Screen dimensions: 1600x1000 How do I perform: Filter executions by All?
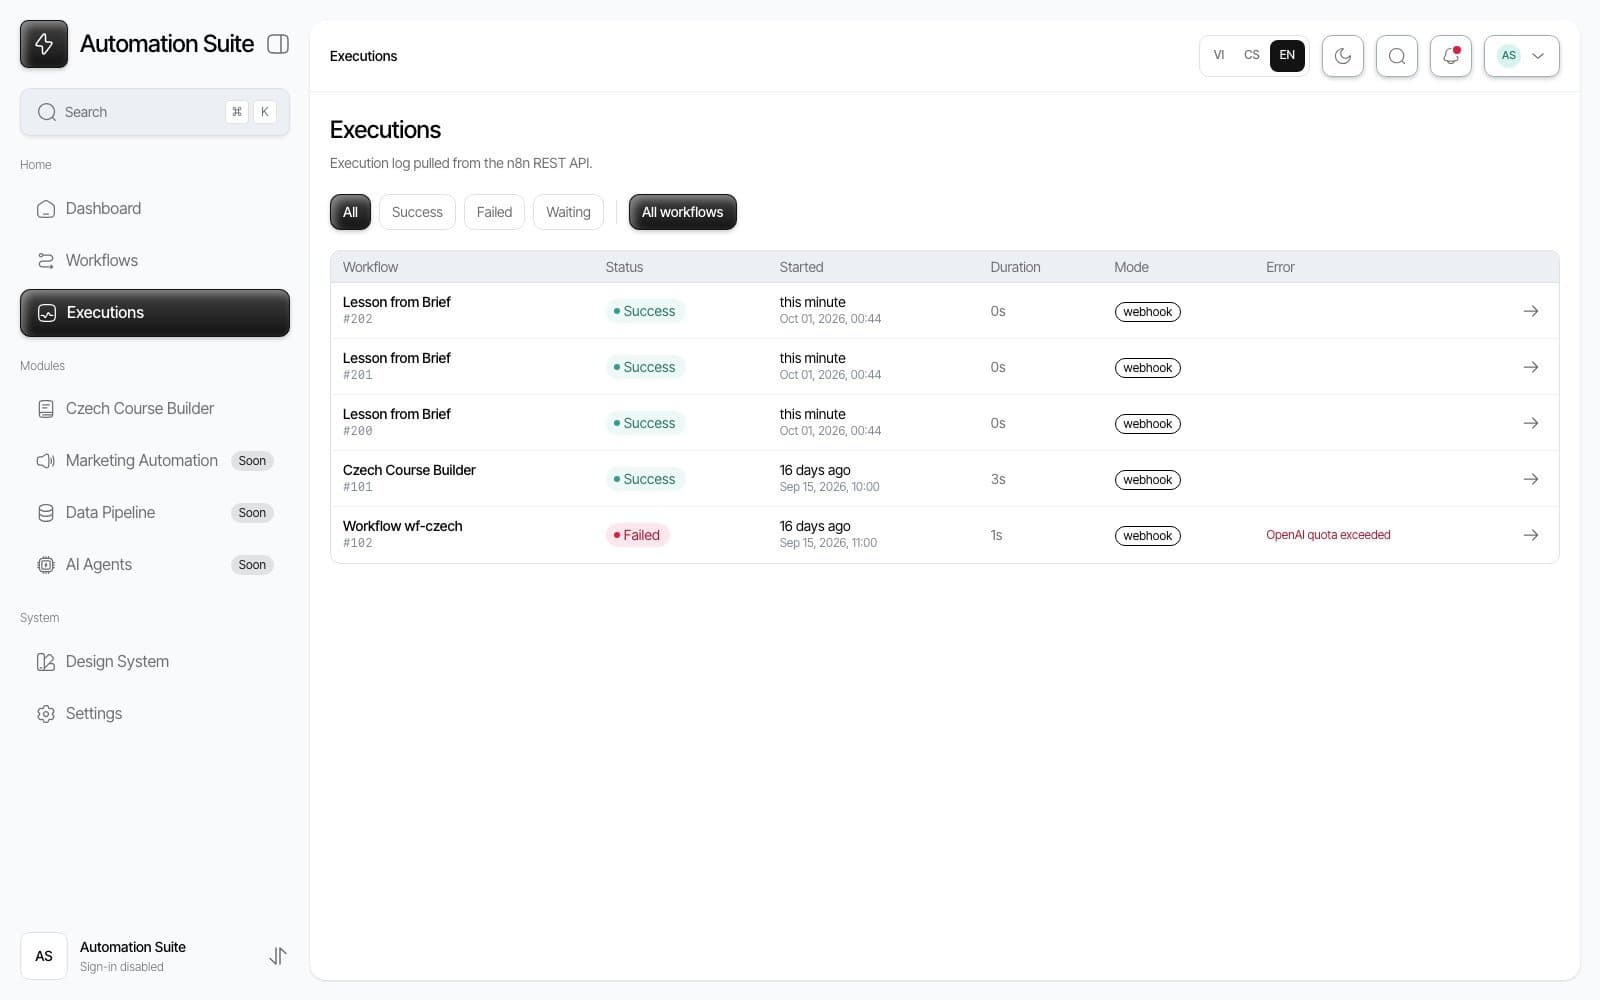[350, 212]
